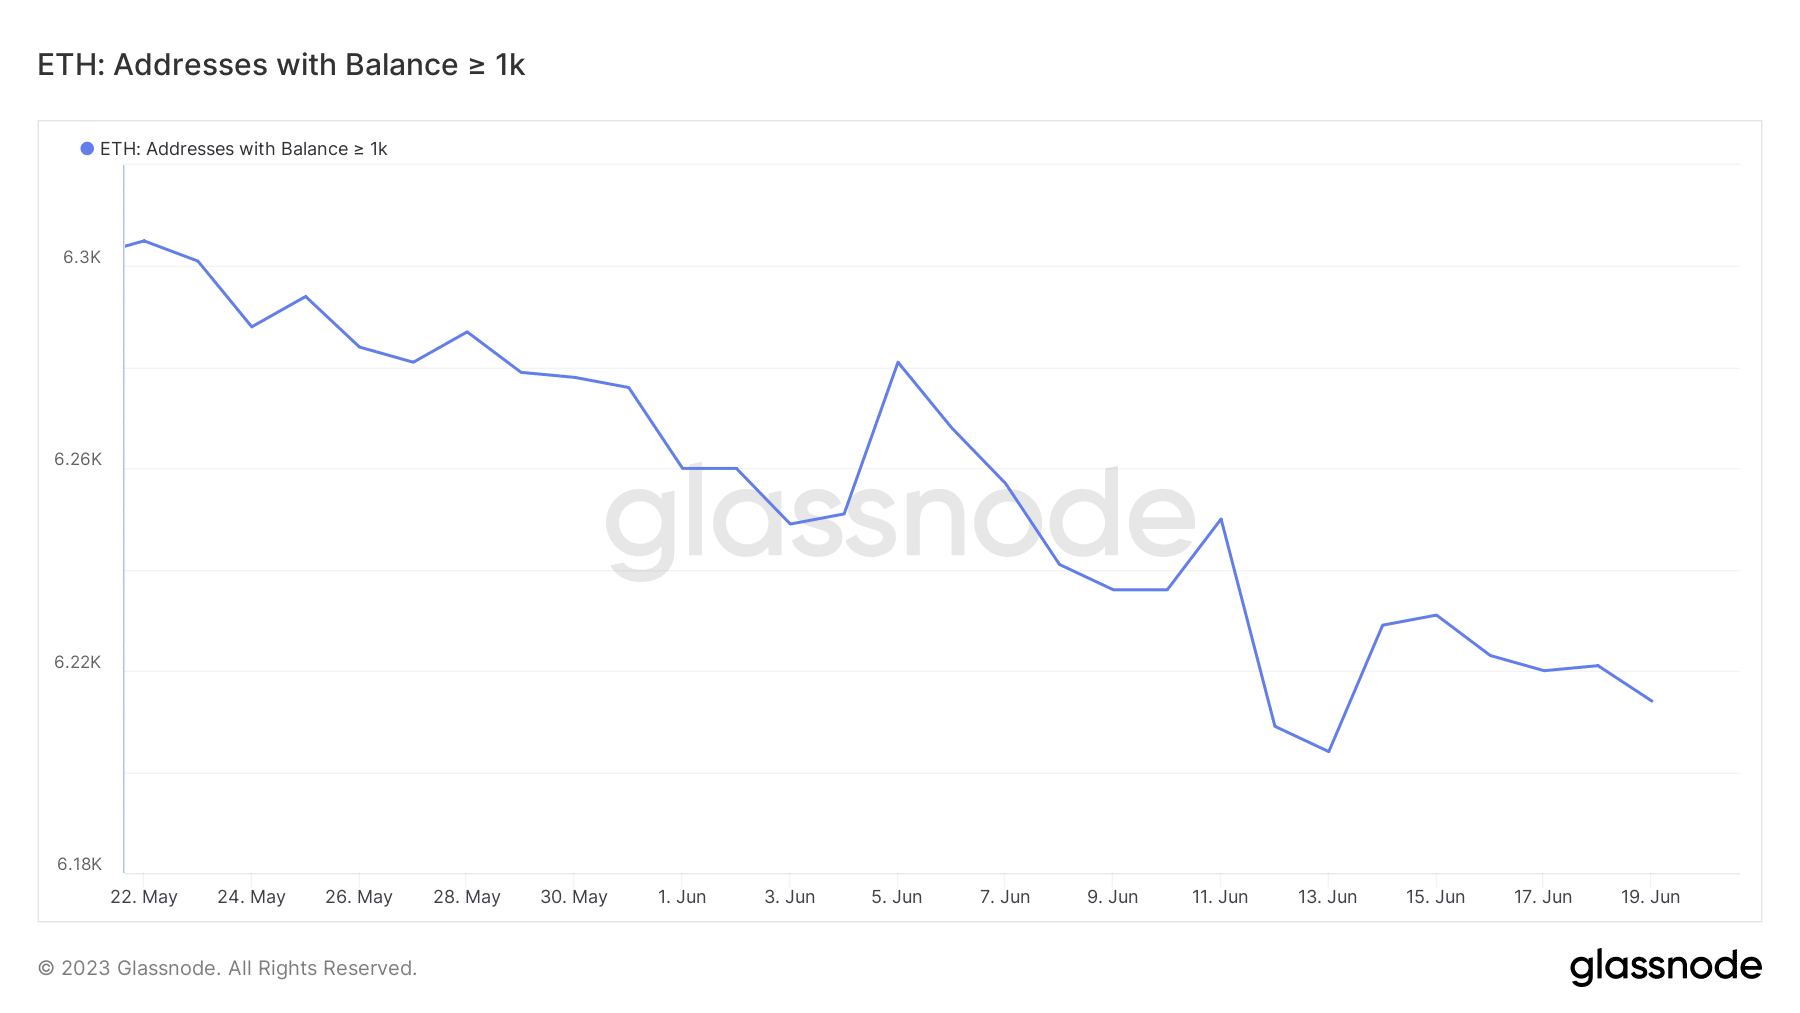Click the 6.3K y-axis value label
The width and height of the screenshot is (1800, 1013).
[x=82, y=258]
